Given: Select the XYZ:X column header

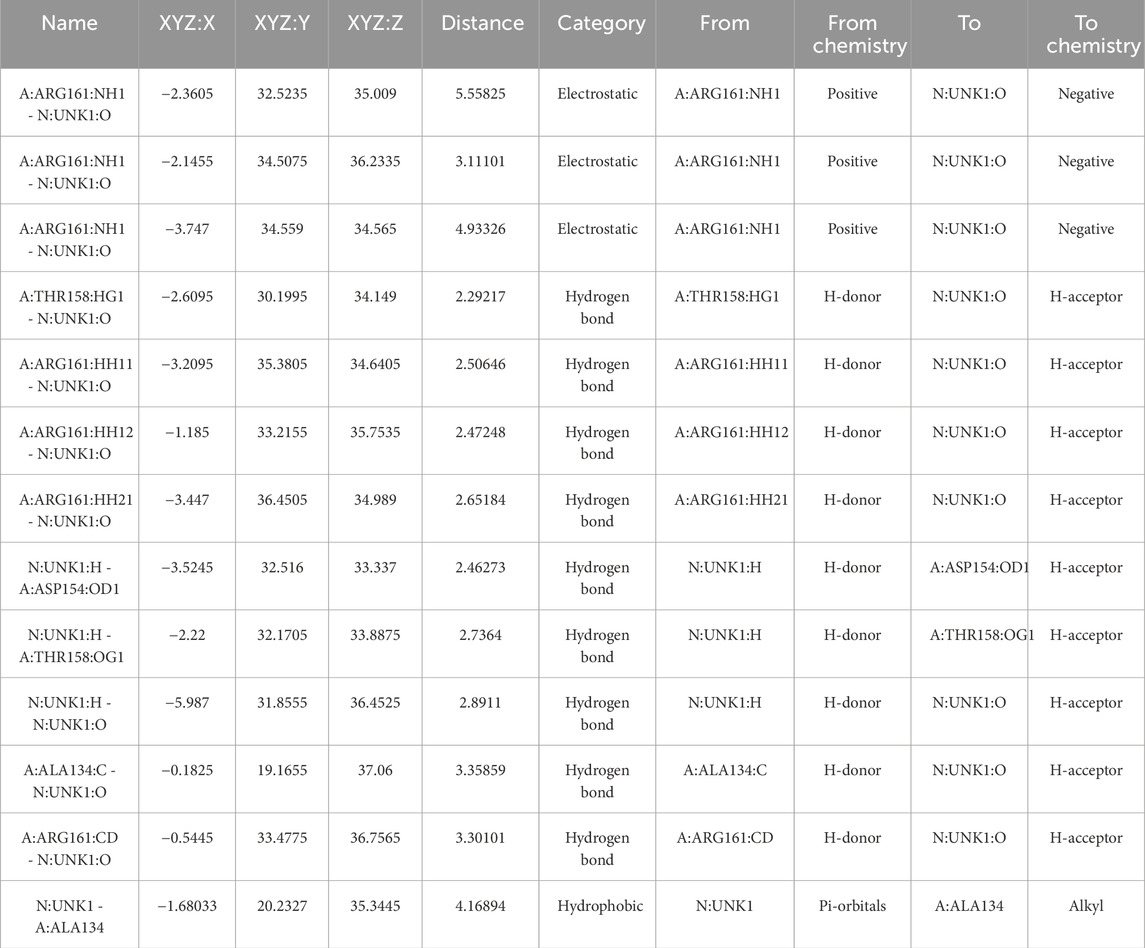Looking at the screenshot, I should (x=185, y=23).
